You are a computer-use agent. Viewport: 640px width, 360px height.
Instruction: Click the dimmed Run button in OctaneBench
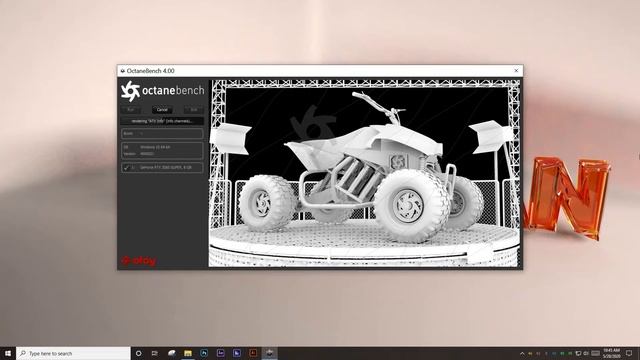[131, 110]
